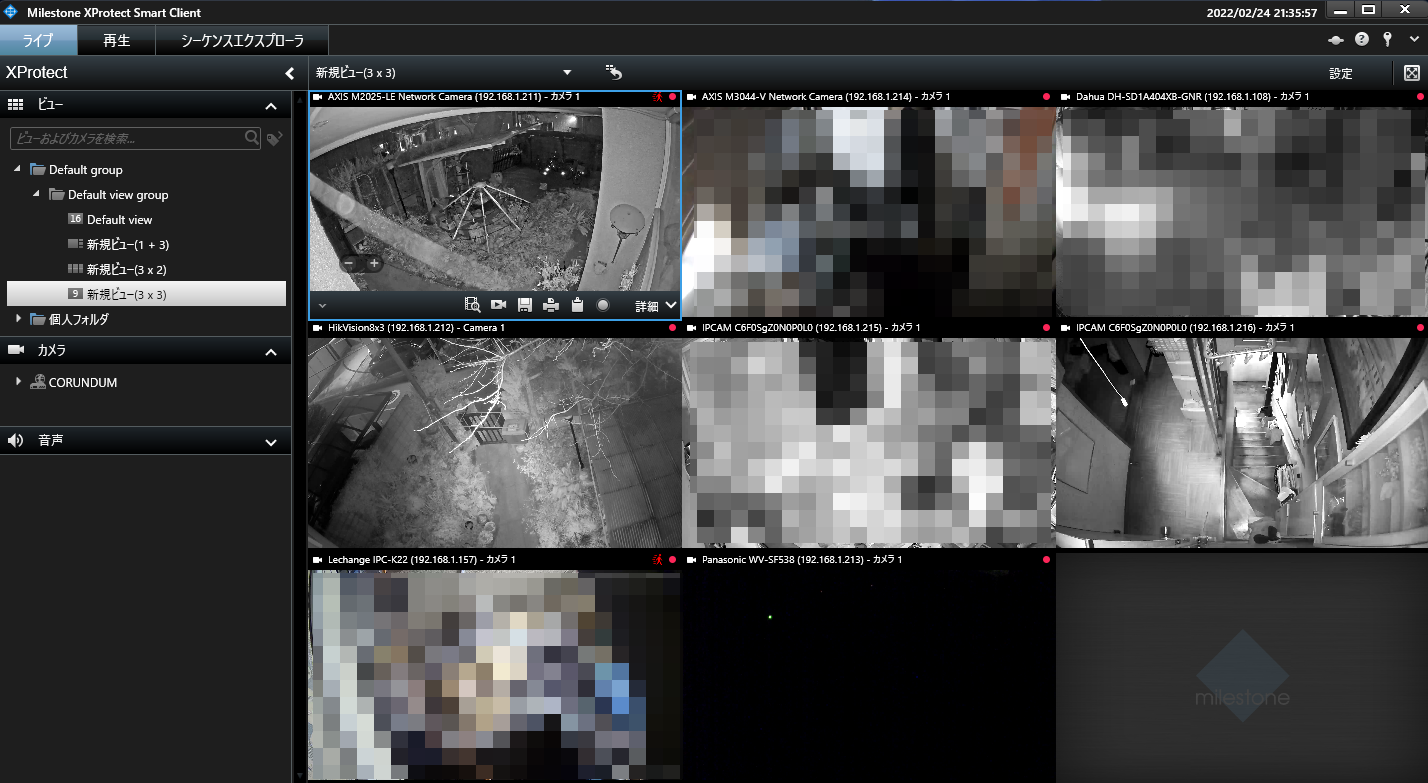Open the 詳細 details dropdown in camera toolbar
This screenshot has width=1428, height=783.
point(656,305)
